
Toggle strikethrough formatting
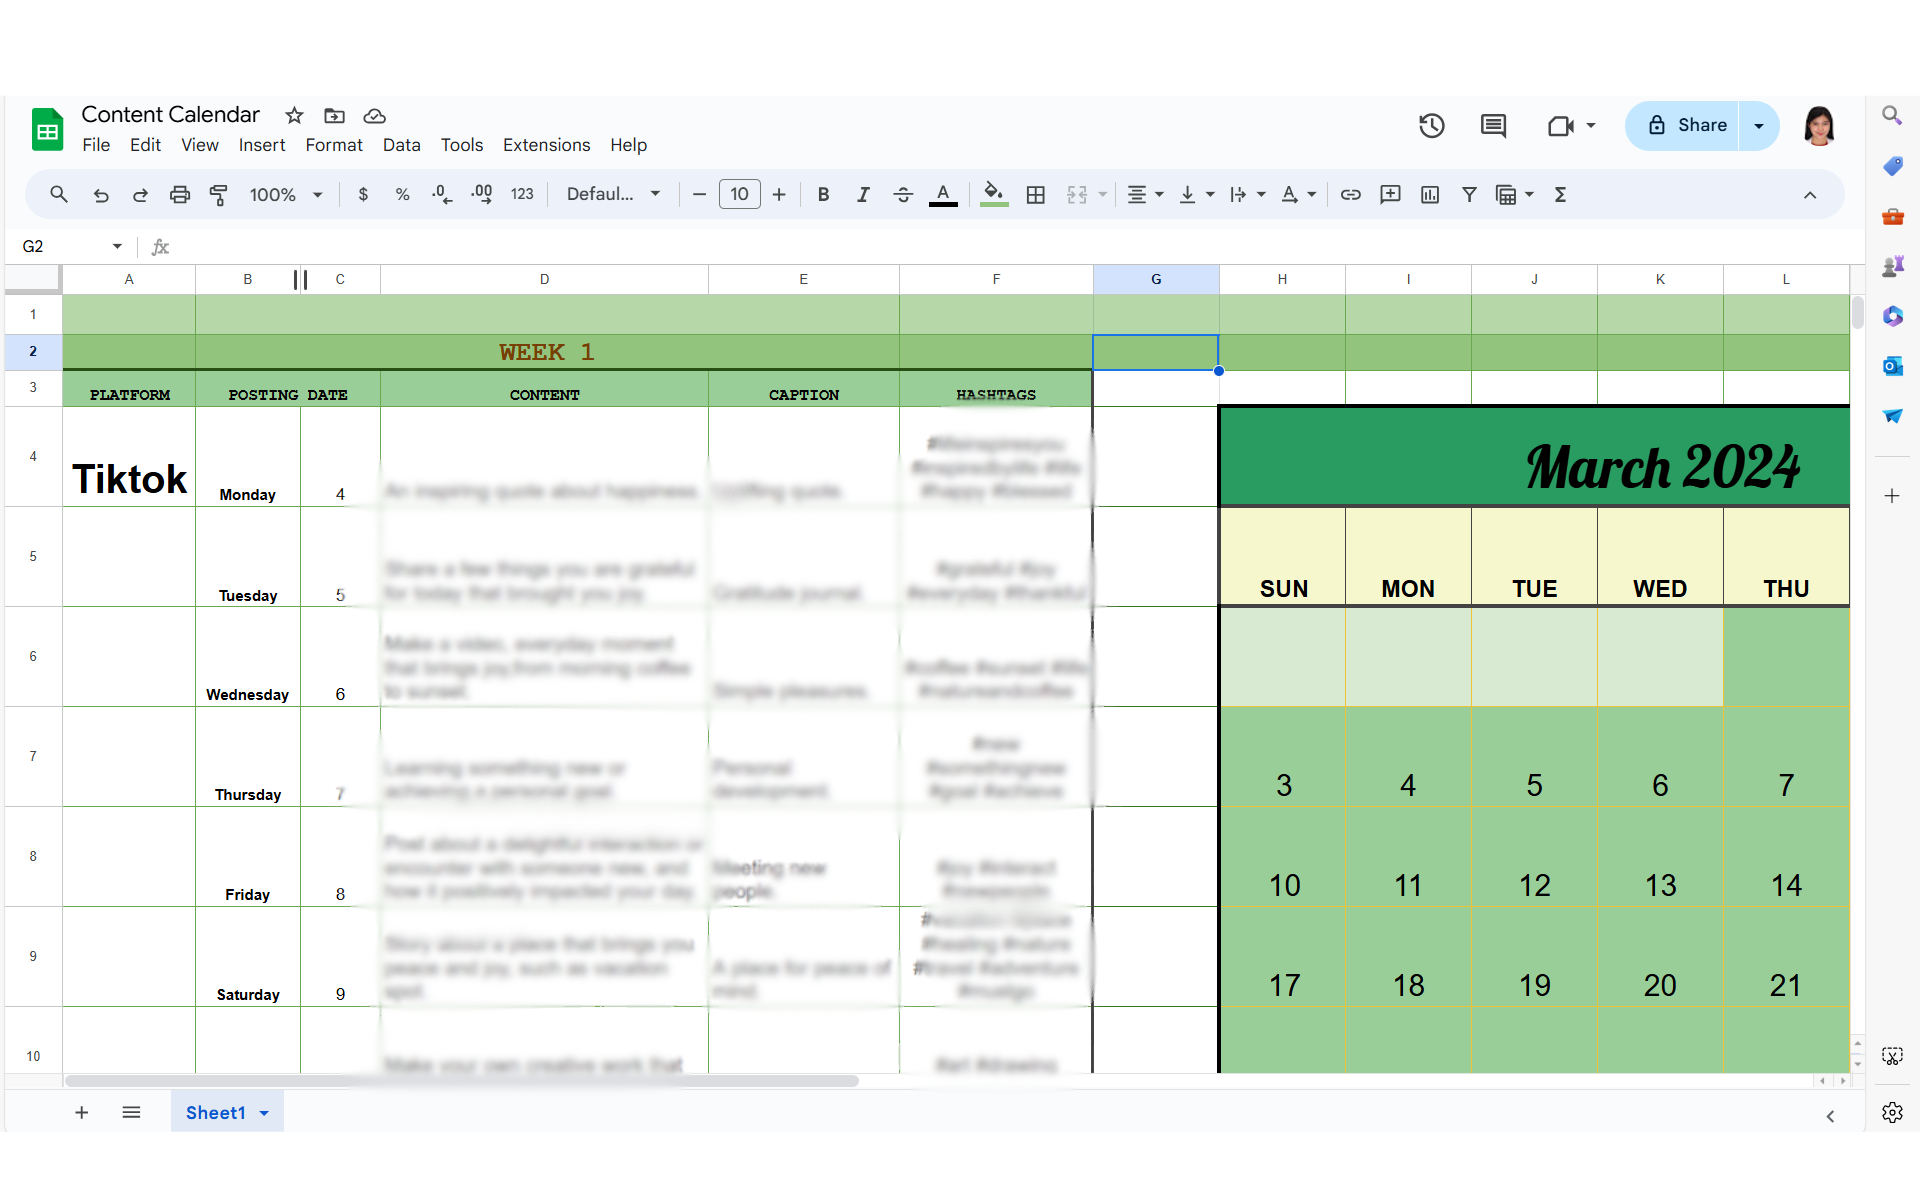tap(902, 195)
